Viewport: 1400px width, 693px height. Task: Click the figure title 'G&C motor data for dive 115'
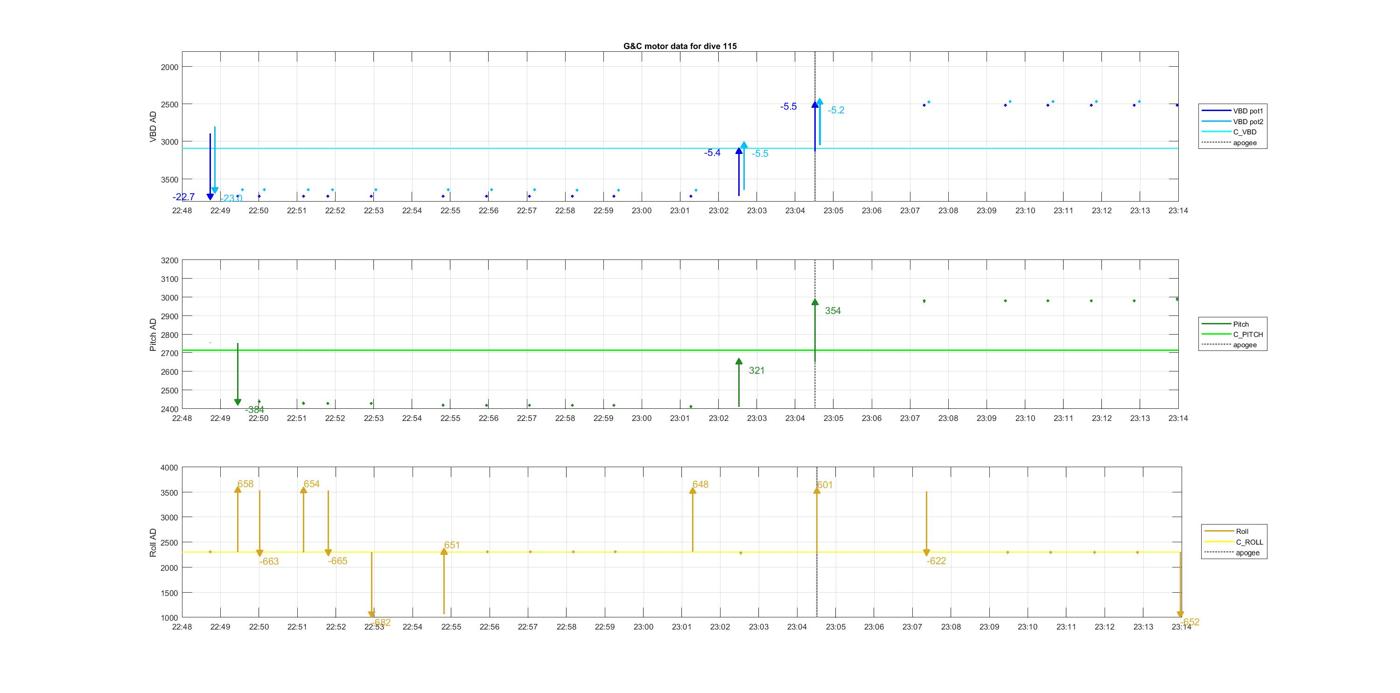(x=680, y=46)
